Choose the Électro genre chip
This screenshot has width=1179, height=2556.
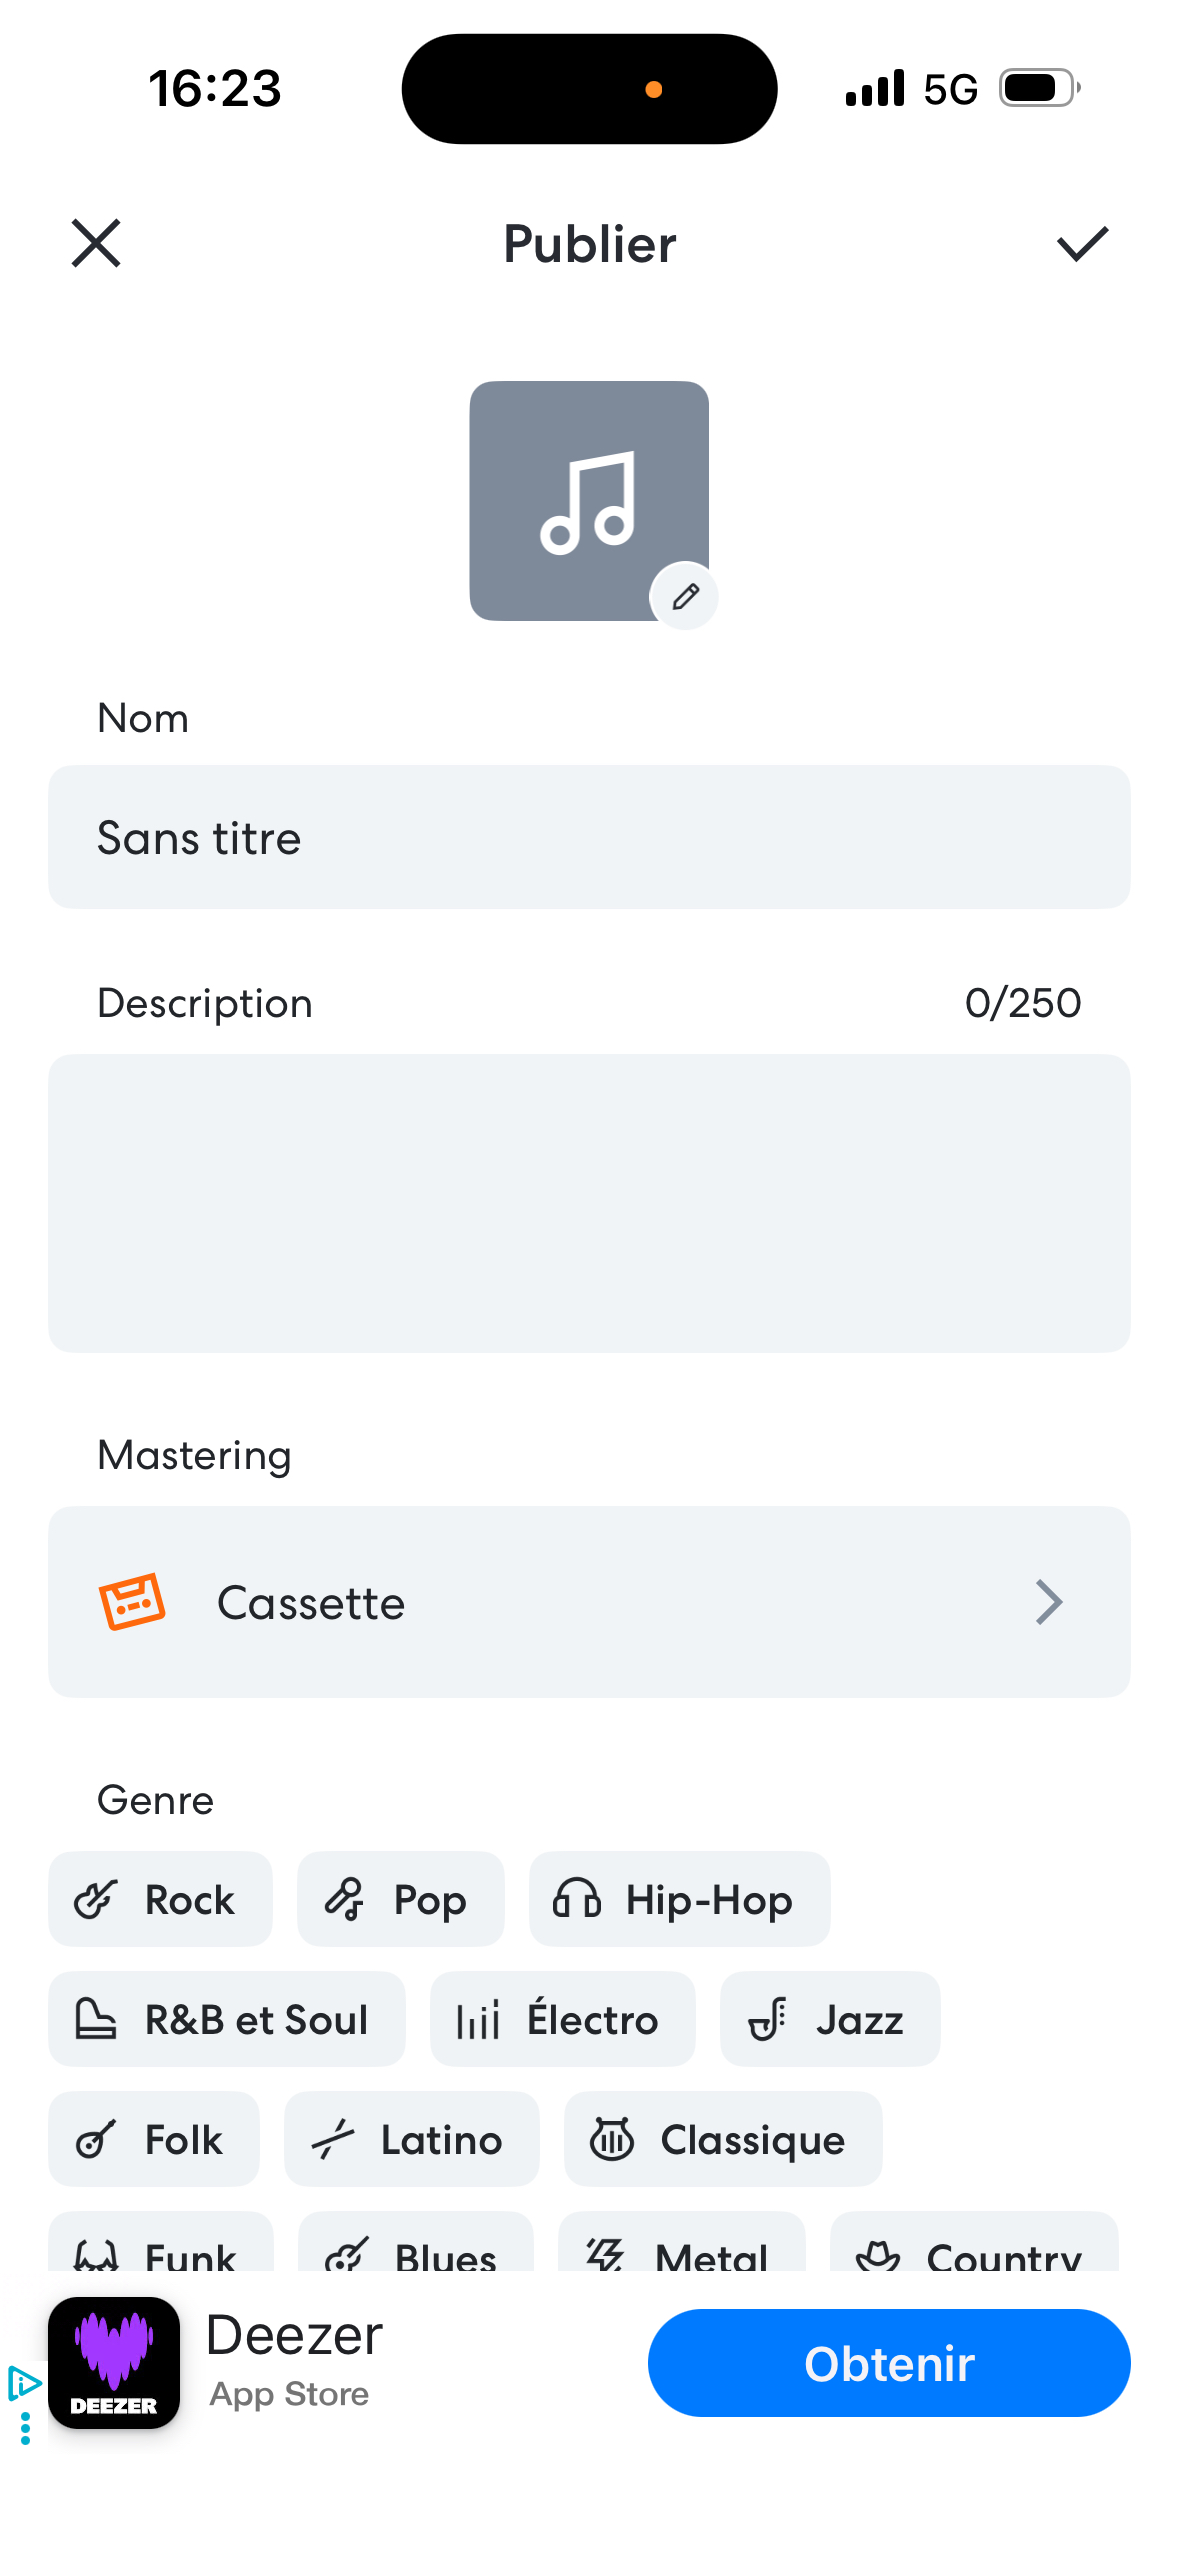(x=562, y=2019)
